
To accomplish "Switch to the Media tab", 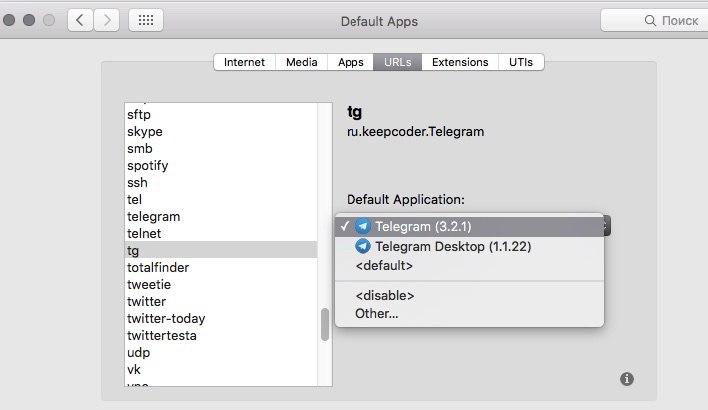I will pyautogui.click(x=302, y=62).
